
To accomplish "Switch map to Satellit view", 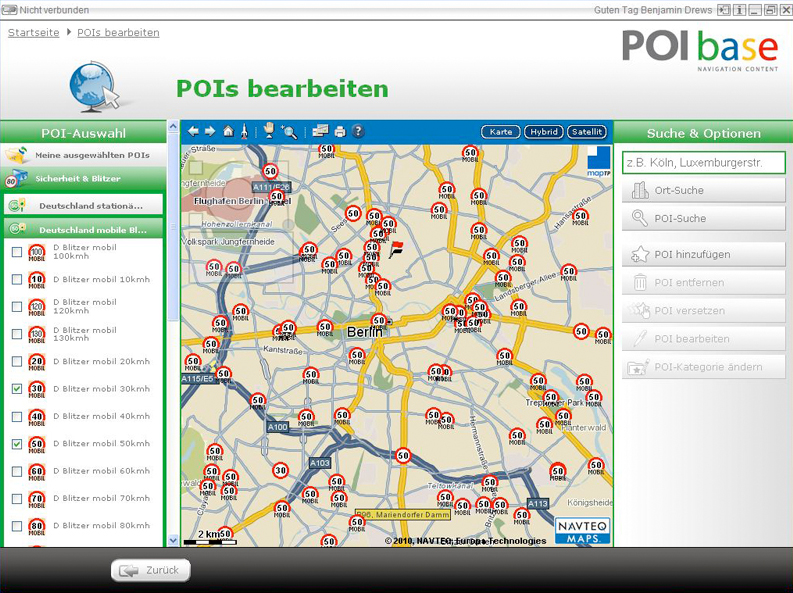I will 587,132.
